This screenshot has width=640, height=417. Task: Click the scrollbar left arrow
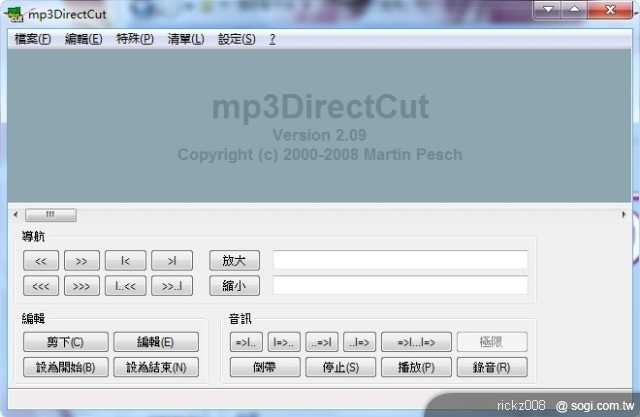16,215
